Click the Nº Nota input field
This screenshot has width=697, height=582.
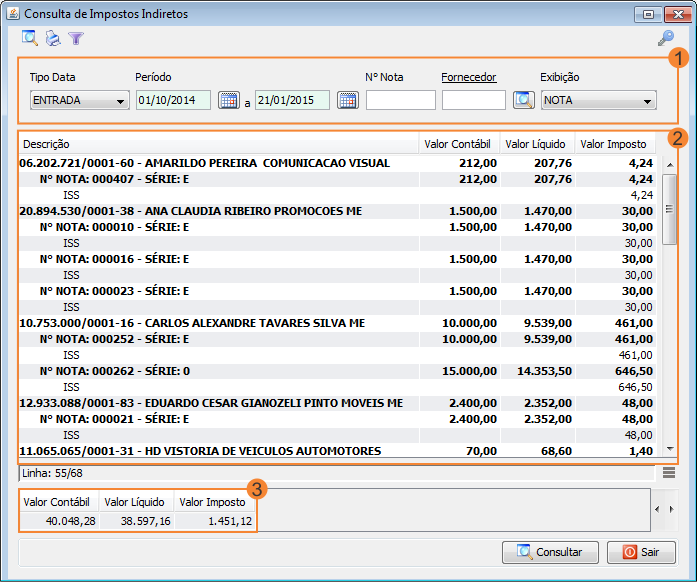pyautogui.click(x=401, y=100)
